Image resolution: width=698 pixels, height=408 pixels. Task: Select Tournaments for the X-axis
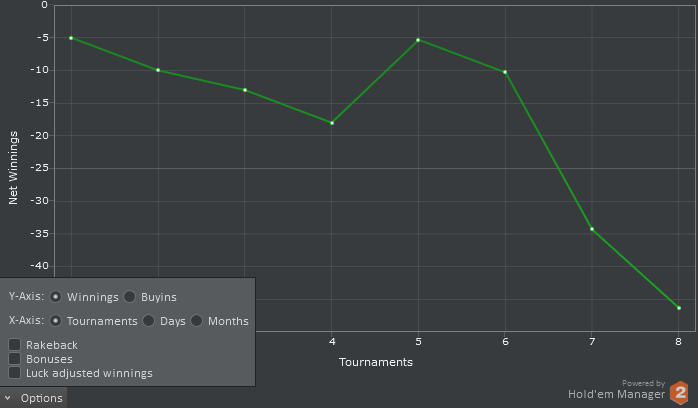pyautogui.click(x=56, y=321)
